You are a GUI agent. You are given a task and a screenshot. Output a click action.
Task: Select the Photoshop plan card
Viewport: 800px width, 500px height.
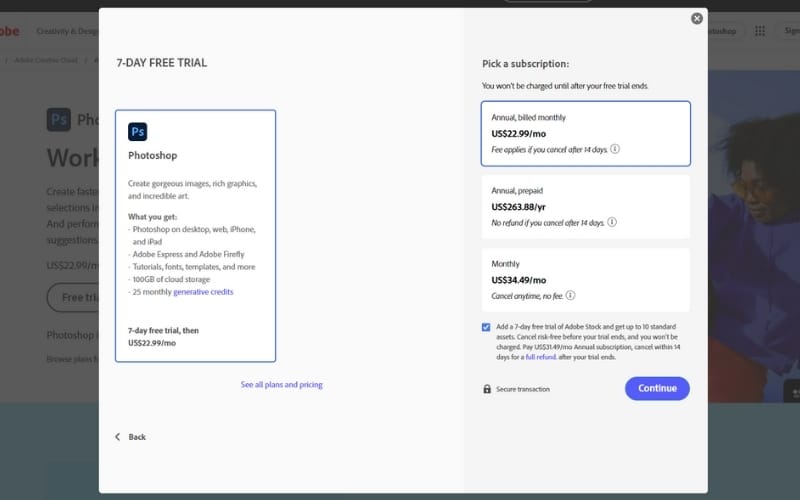click(195, 235)
